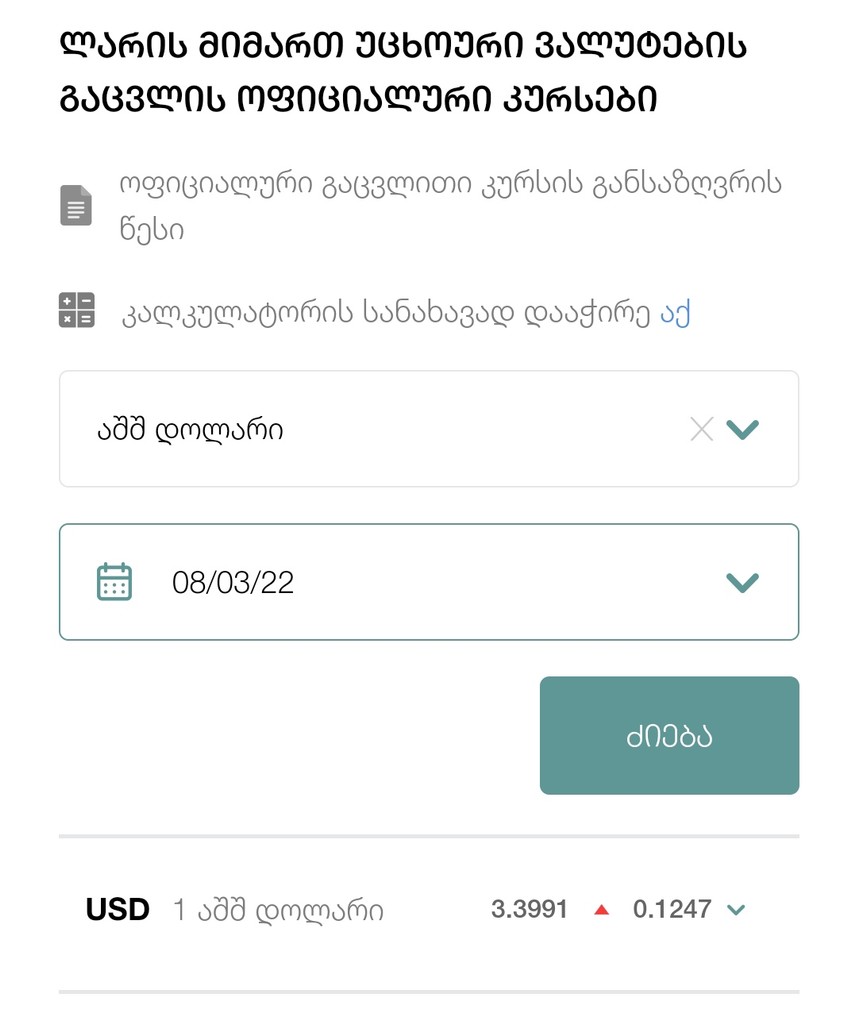Follow the blue აქ link to the calculator
This screenshot has width=857, height=1024.
coord(675,313)
